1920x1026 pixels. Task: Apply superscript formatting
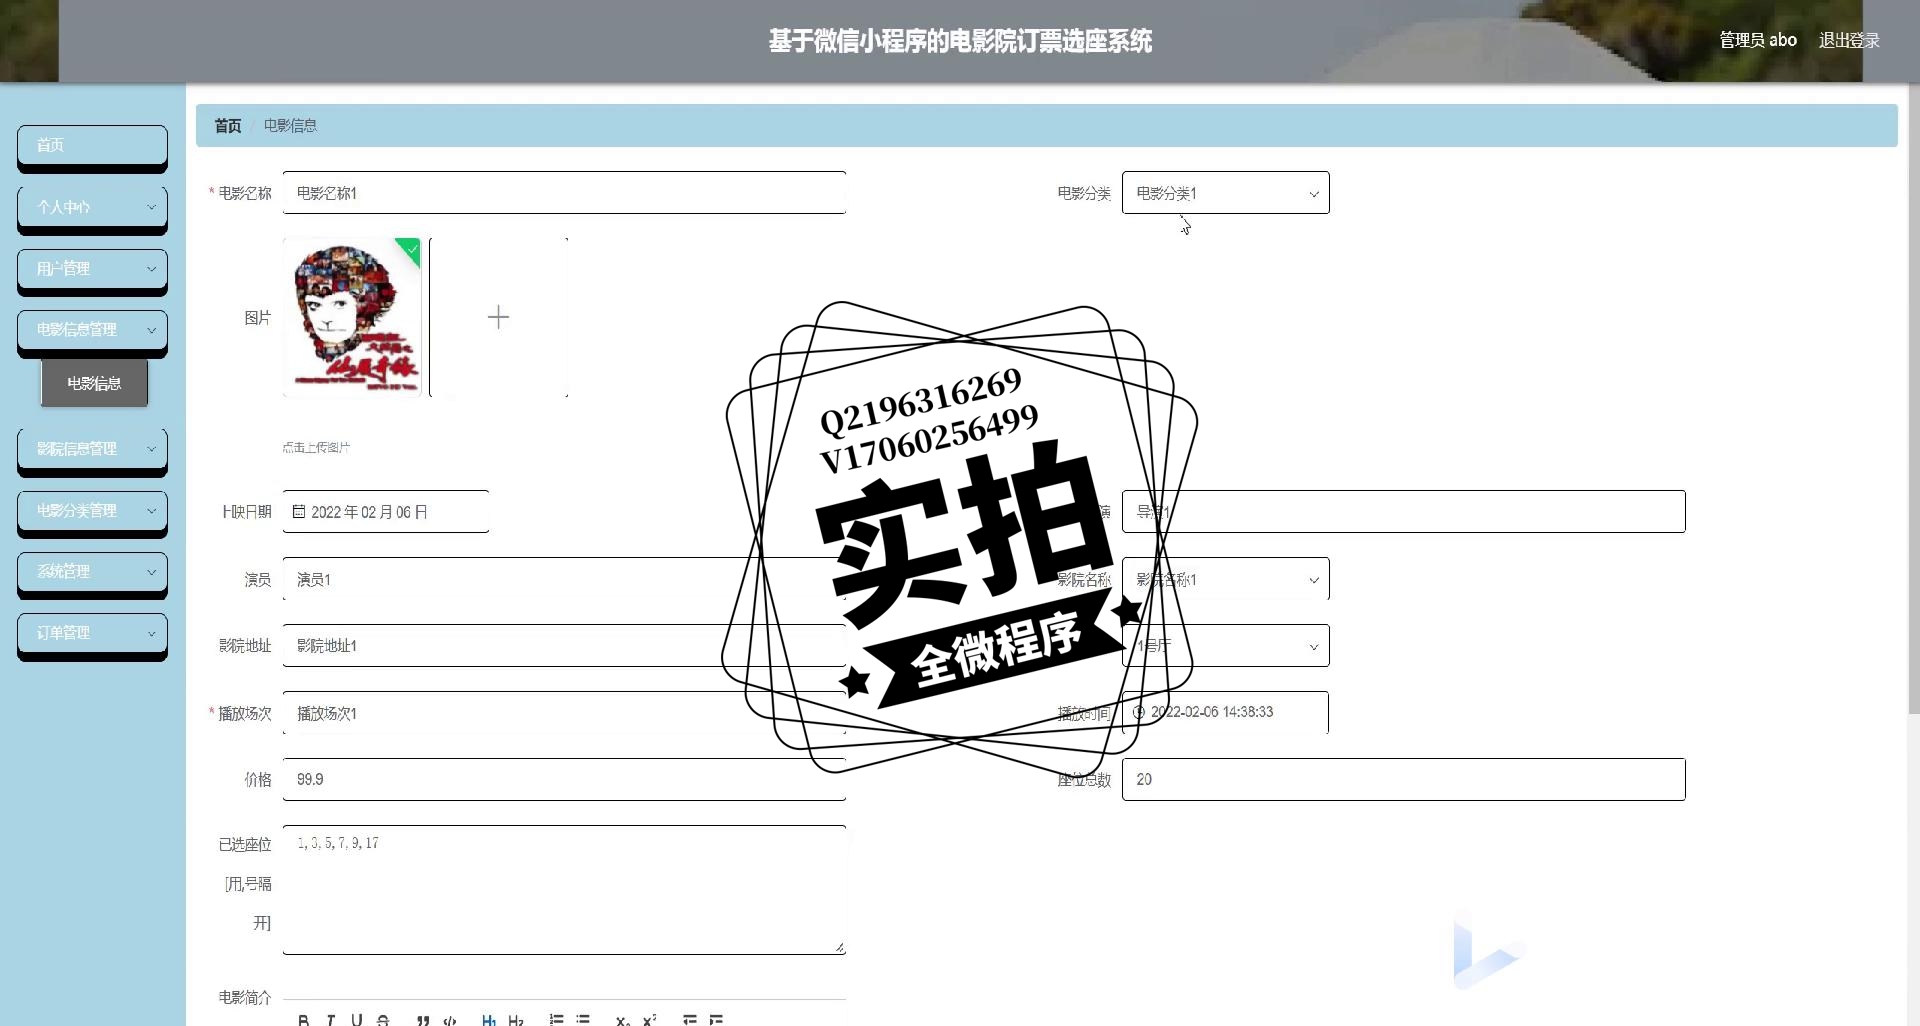[x=649, y=1020]
